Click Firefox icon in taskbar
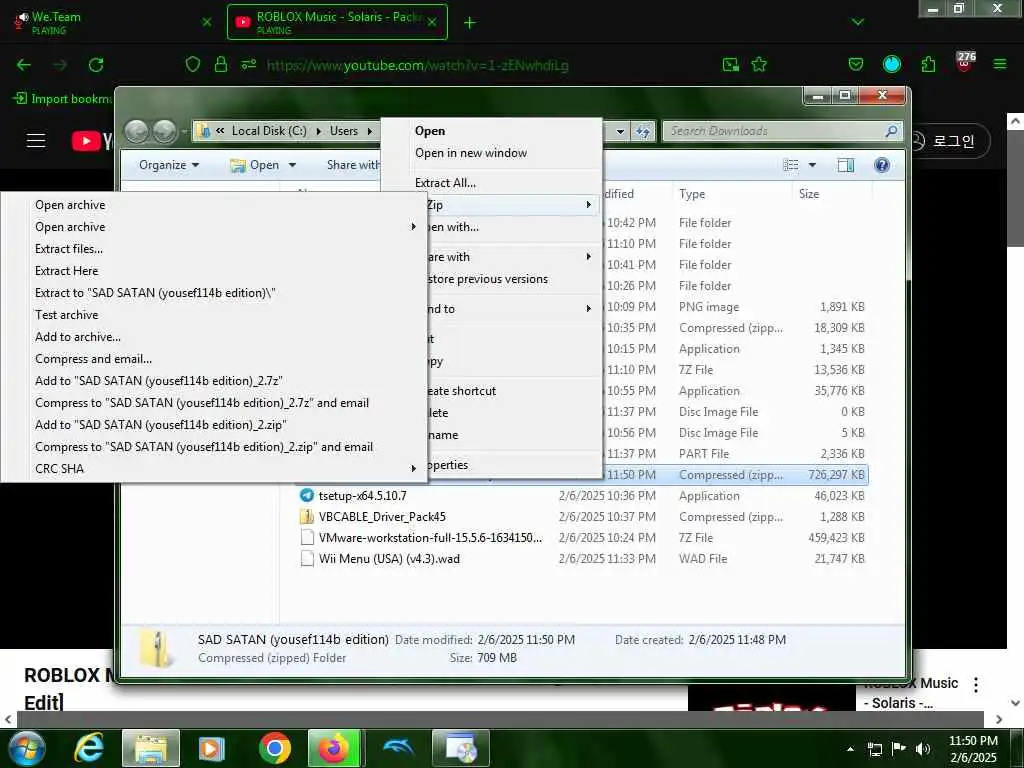1024x768 pixels. pyautogui.click(x=334, y=748)
